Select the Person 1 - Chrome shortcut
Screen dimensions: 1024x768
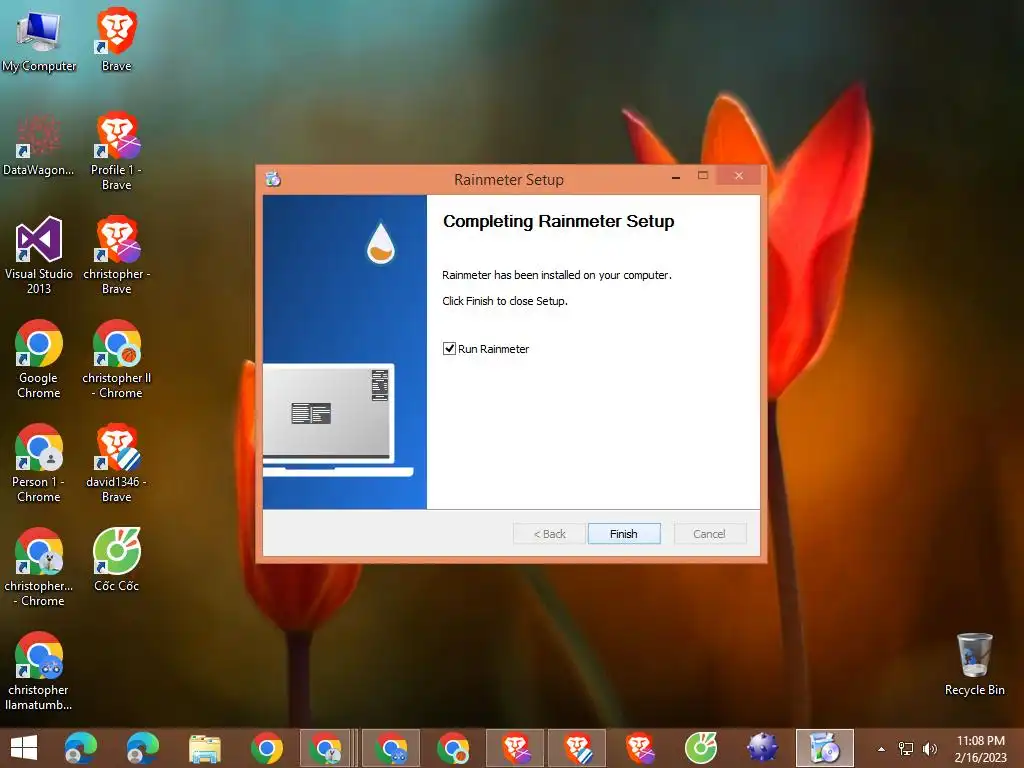pyautogui.click(x=39, y=463)
